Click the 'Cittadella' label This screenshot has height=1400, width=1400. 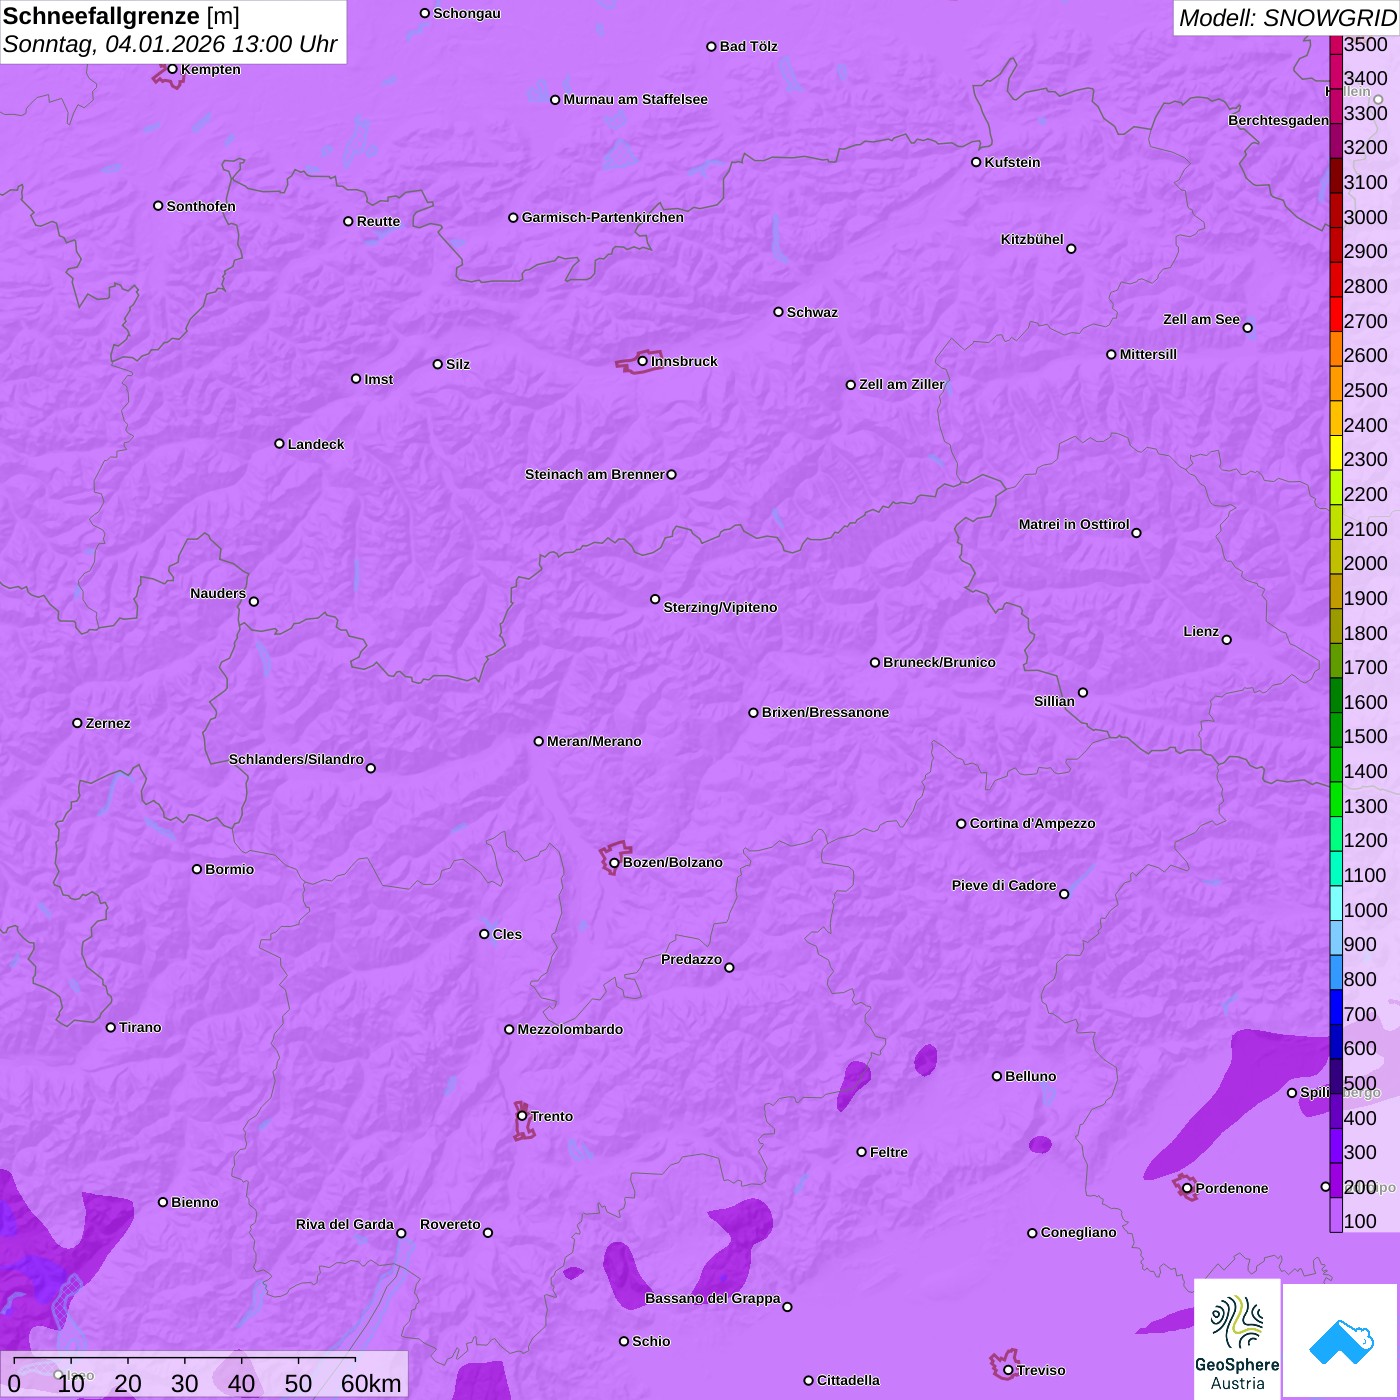848,1380
